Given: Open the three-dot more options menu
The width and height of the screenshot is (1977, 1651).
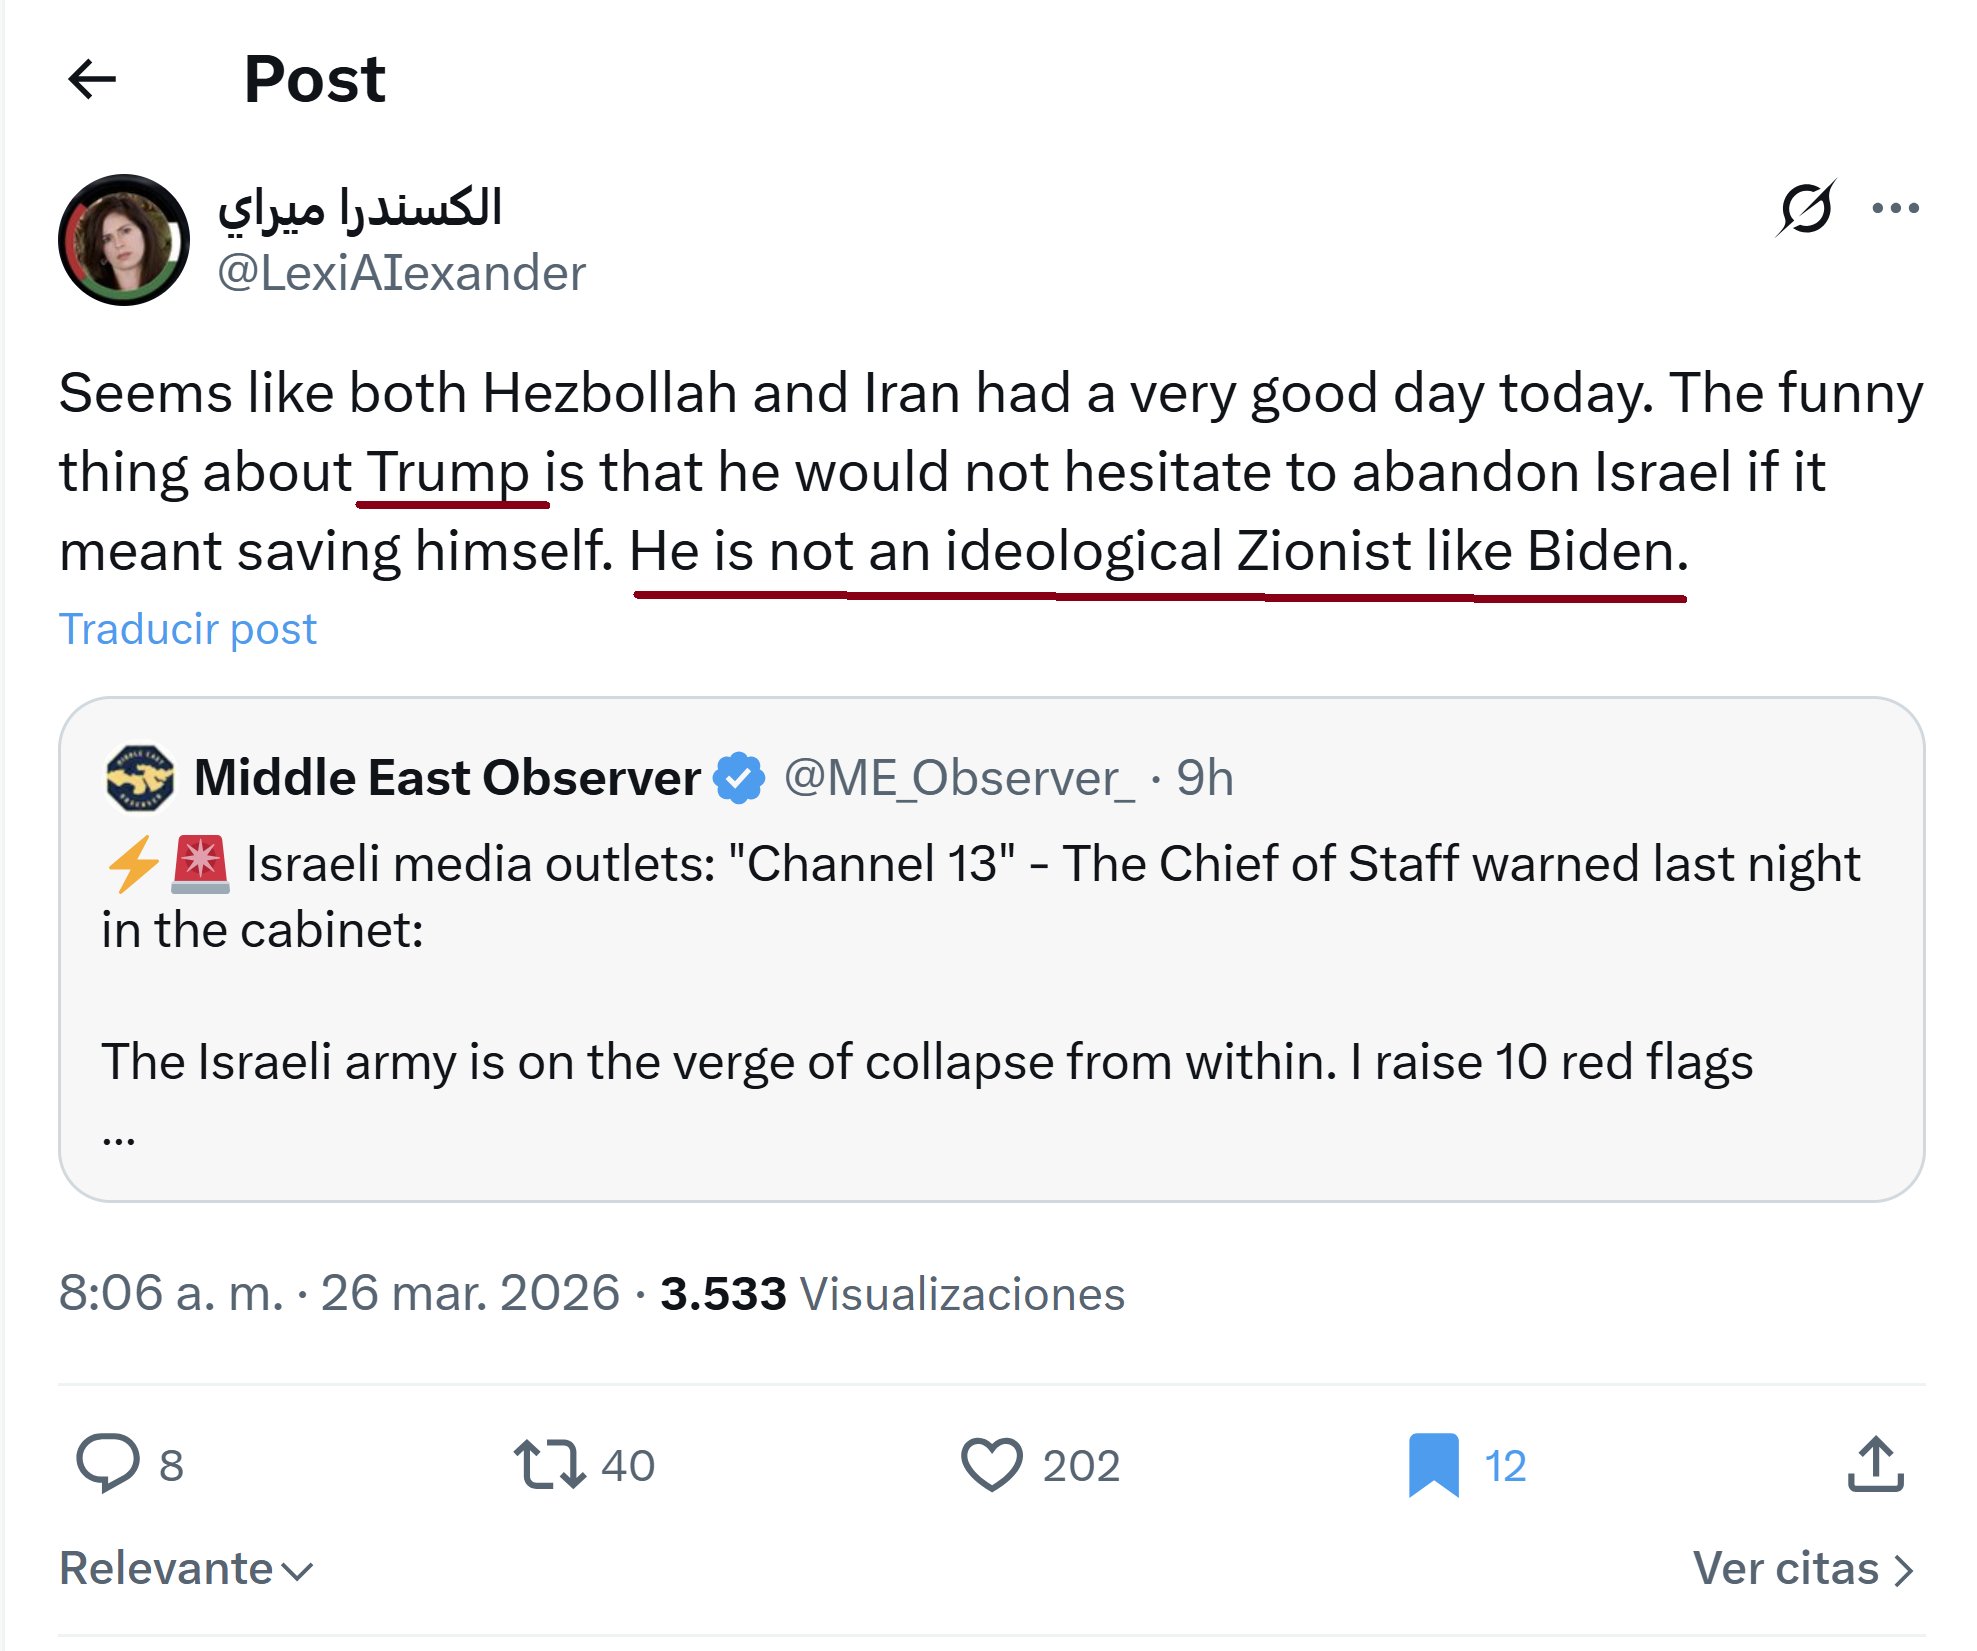Looking at the screenshot, I should (1895, 208).
